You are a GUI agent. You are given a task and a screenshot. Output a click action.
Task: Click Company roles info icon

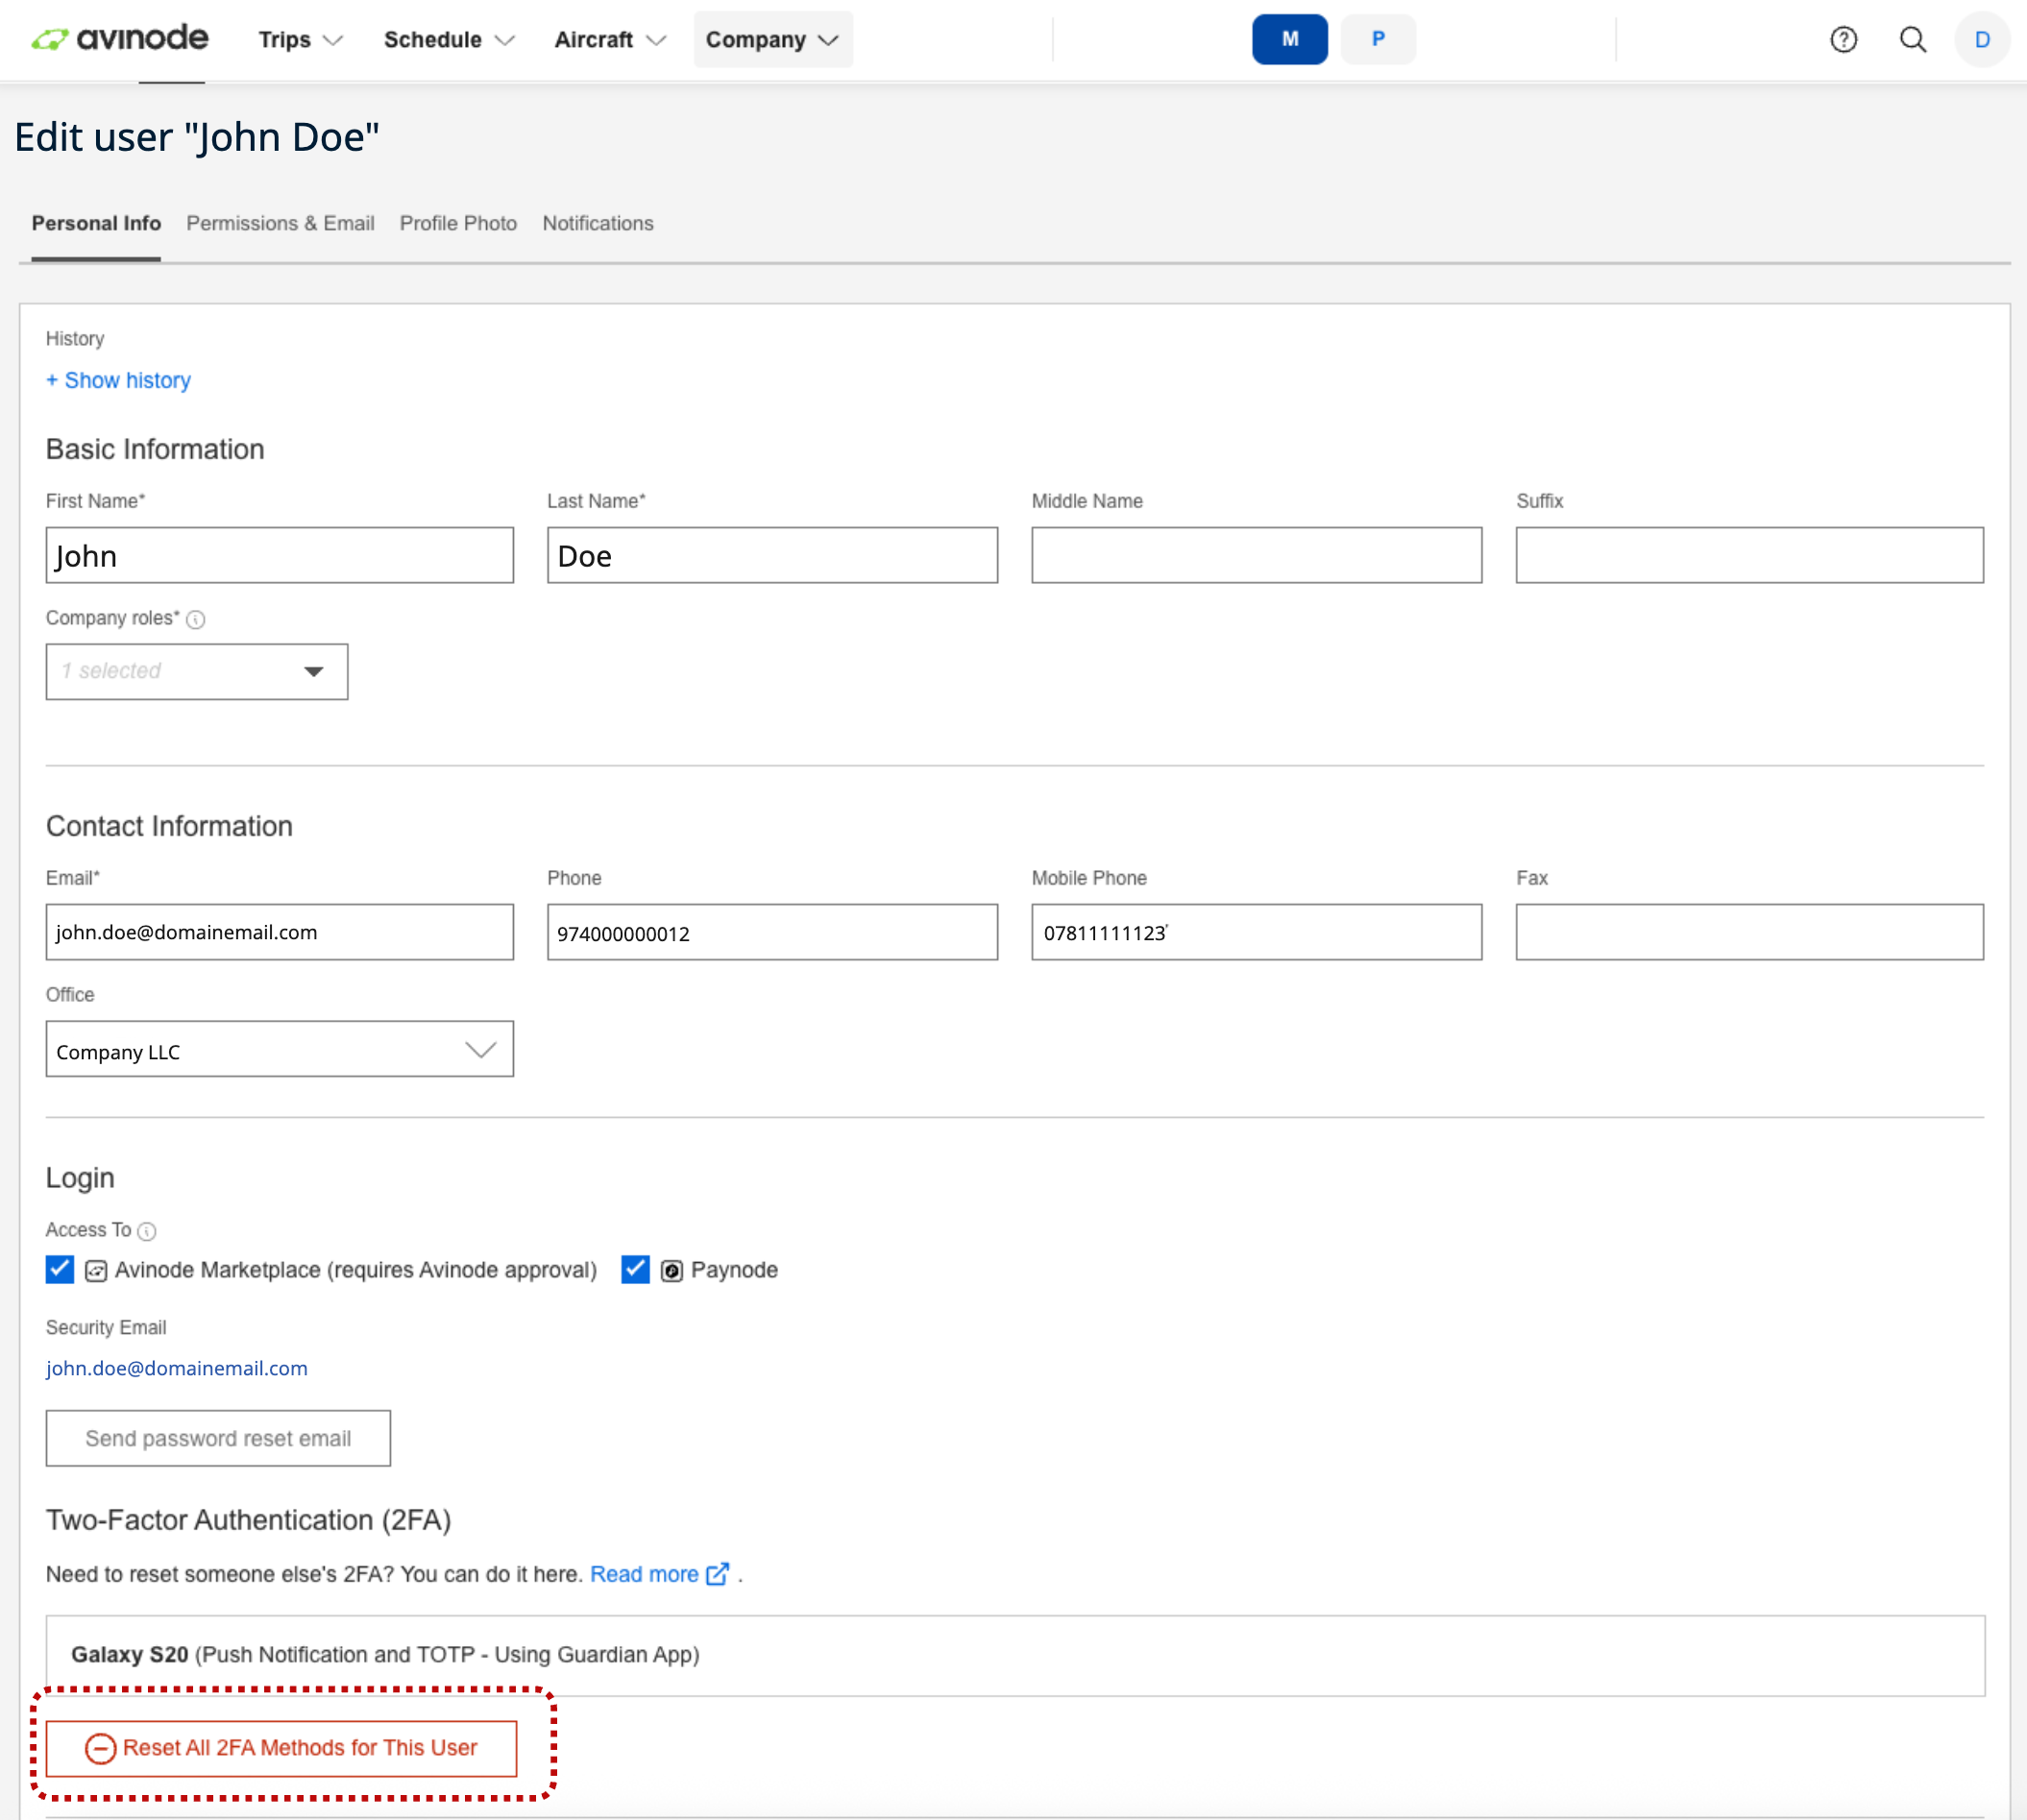pyautogui.click(x=196, y=619)
